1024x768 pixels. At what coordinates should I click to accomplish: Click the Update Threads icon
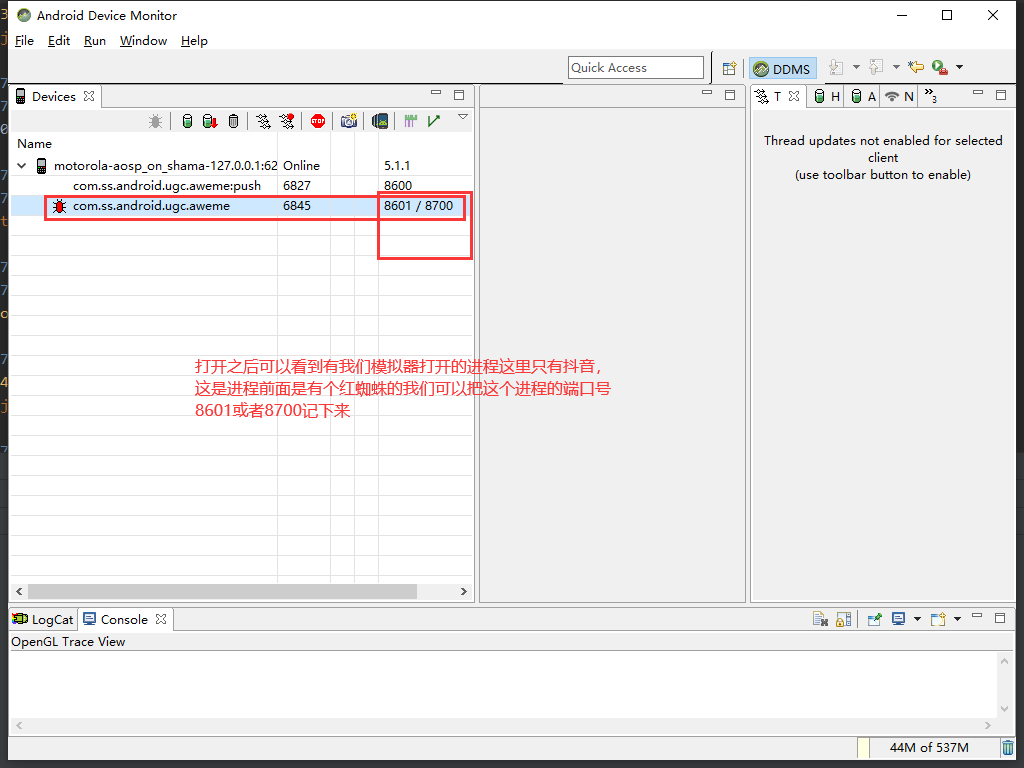coord(263,121)
